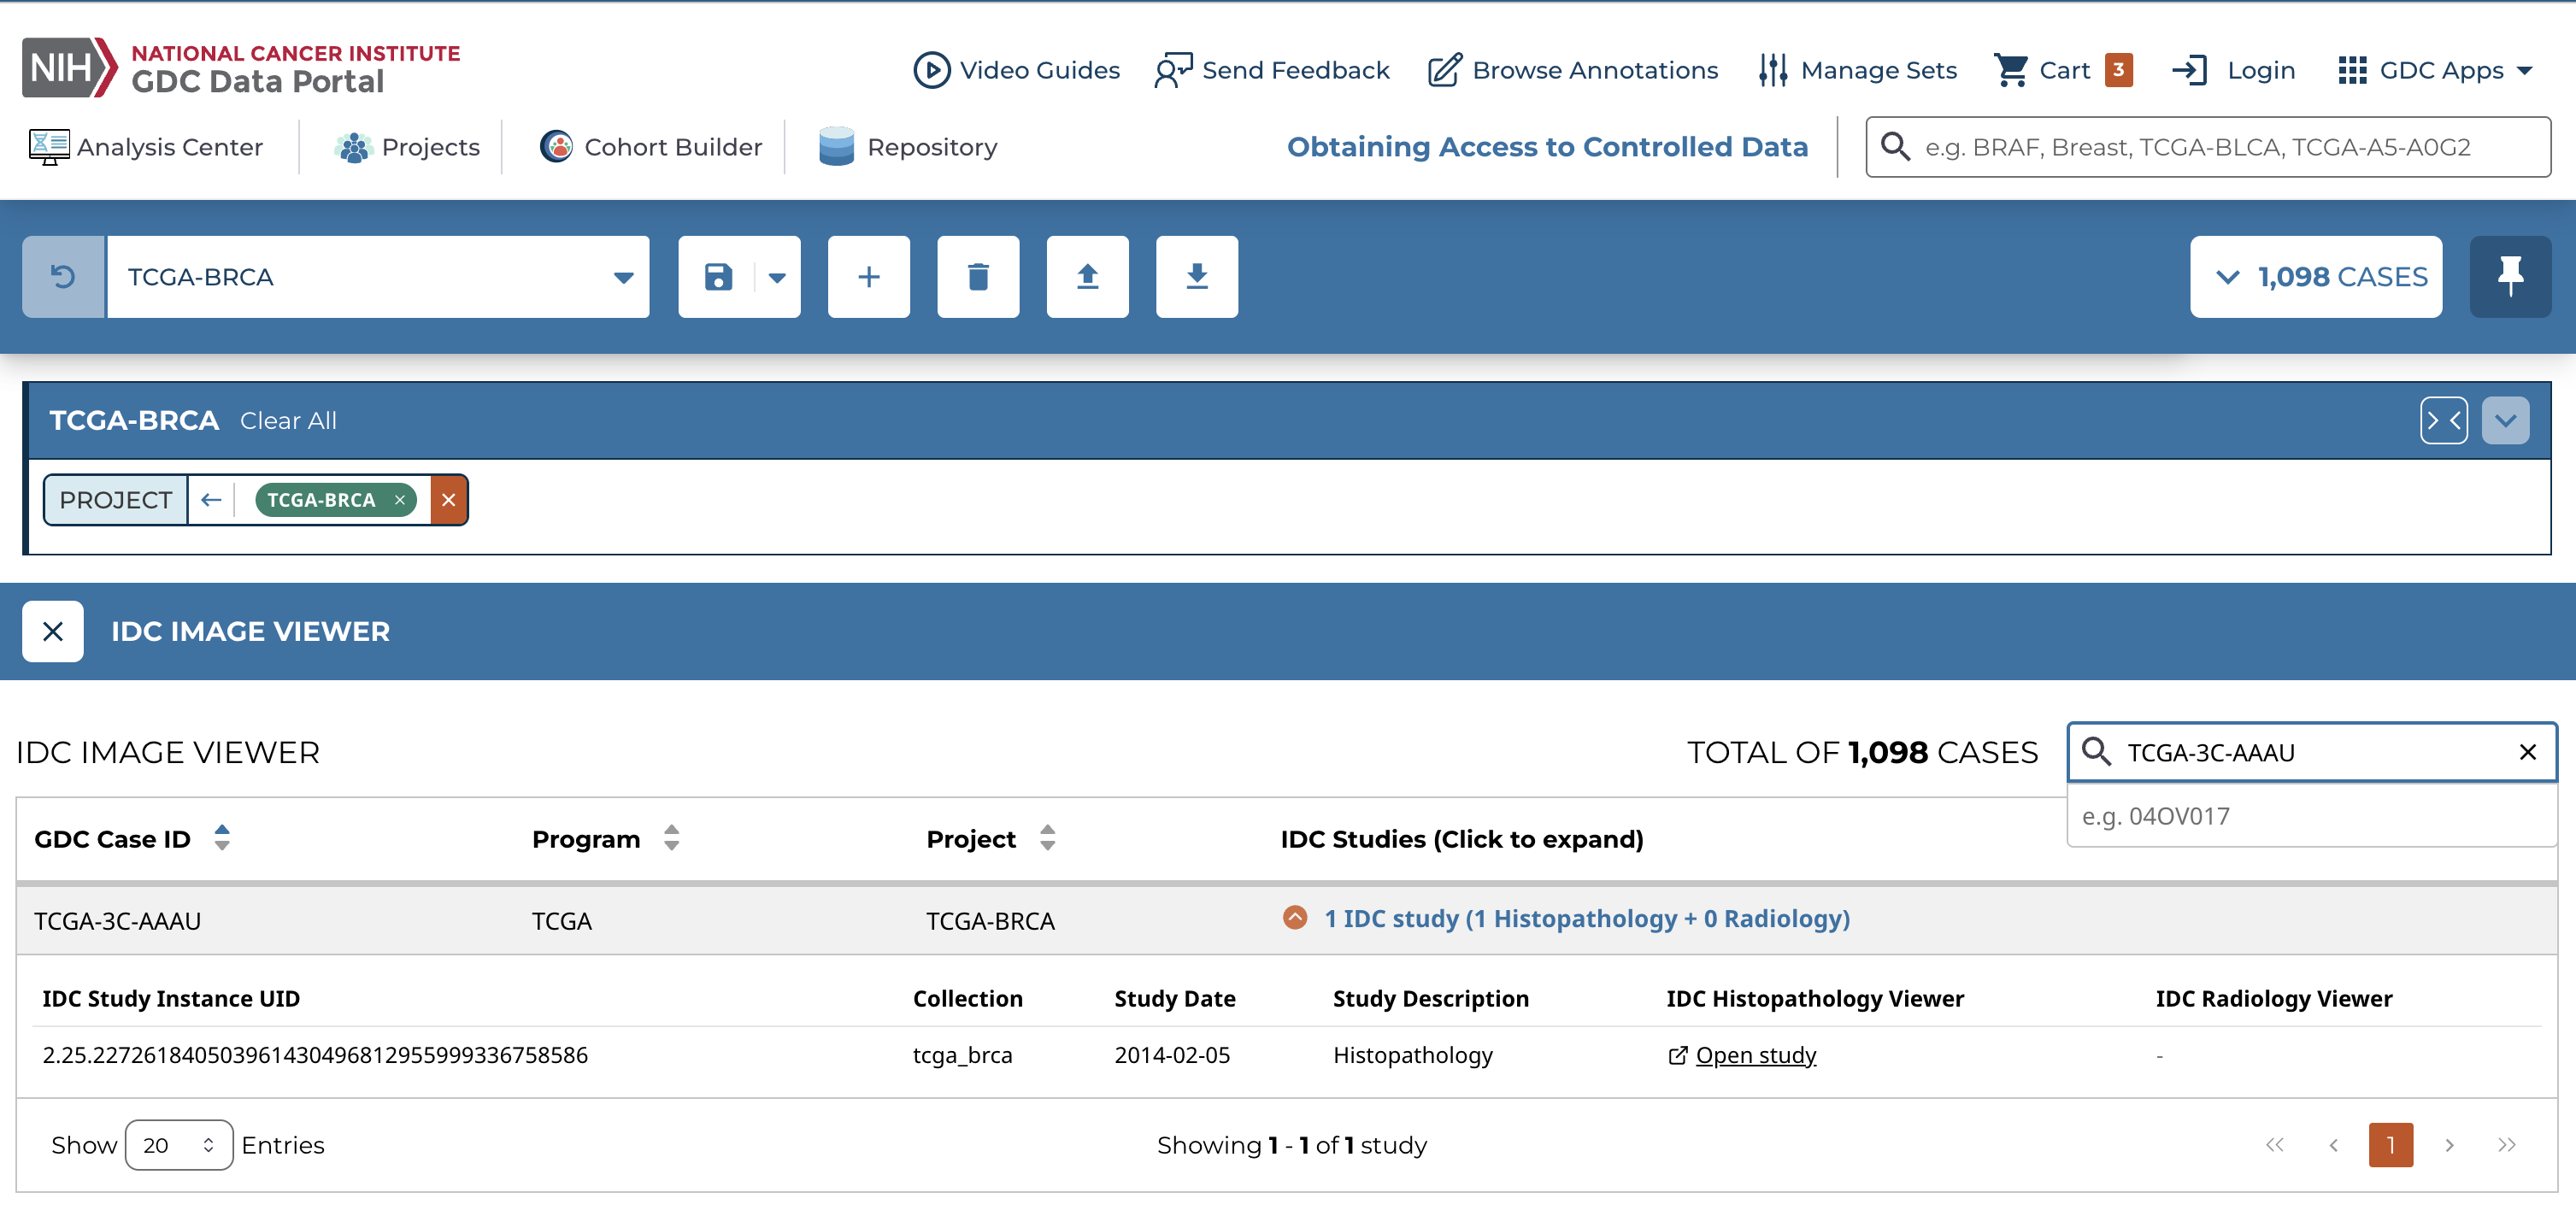This screenshot has width=2576, height=1210.
Task: Remove the TCGA-BRCA filter chip
Action: pyautogui.click(x=400, y=500)
